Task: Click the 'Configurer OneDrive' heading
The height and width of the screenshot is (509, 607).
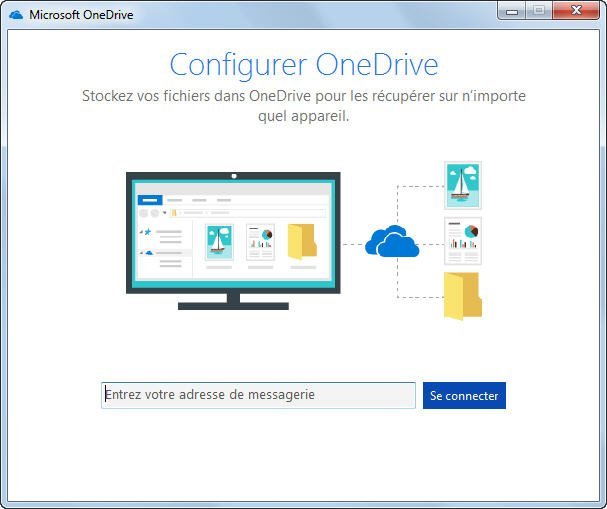Action: [304, 65]
